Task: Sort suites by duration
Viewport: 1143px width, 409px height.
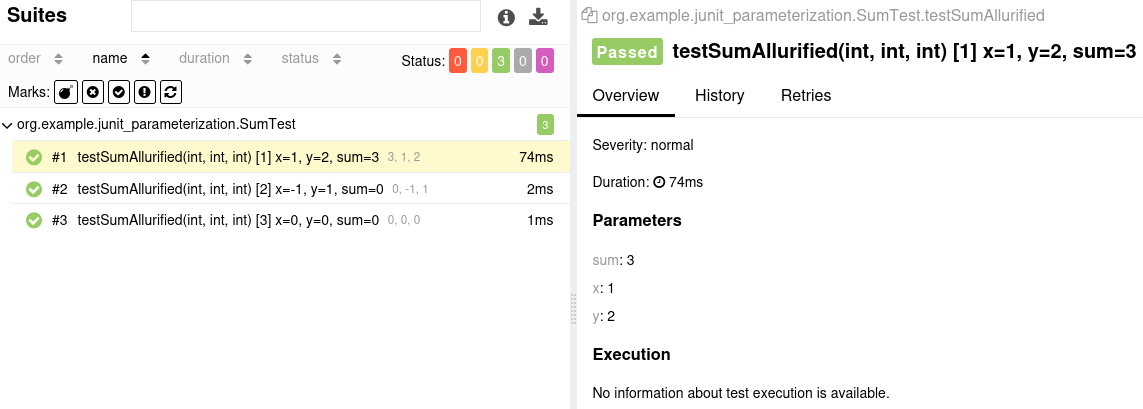Action: click(216, 58)
